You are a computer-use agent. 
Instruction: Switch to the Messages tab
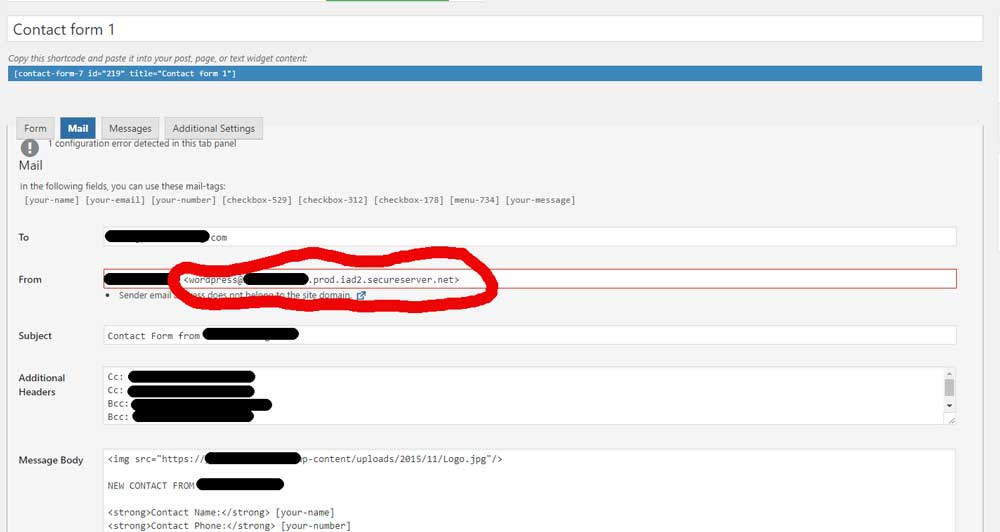coord(130,128)
